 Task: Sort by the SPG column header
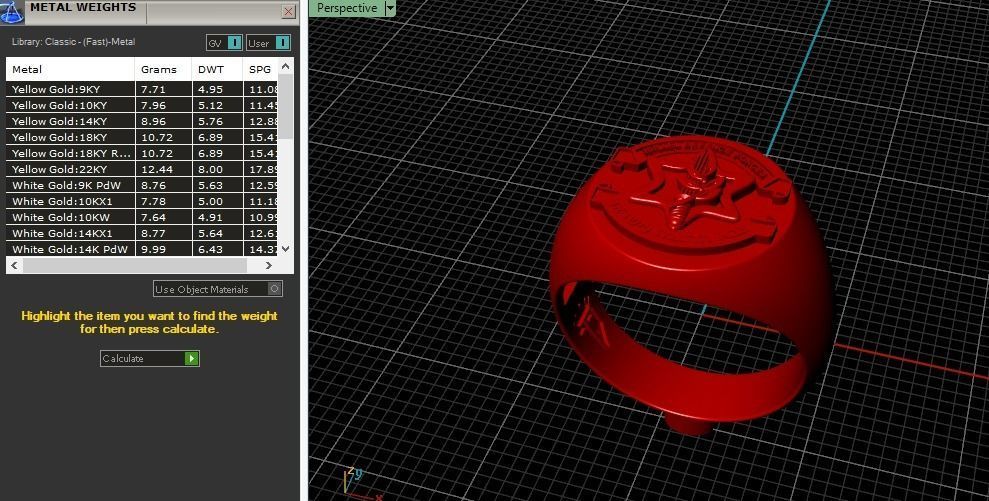point(260,69)
